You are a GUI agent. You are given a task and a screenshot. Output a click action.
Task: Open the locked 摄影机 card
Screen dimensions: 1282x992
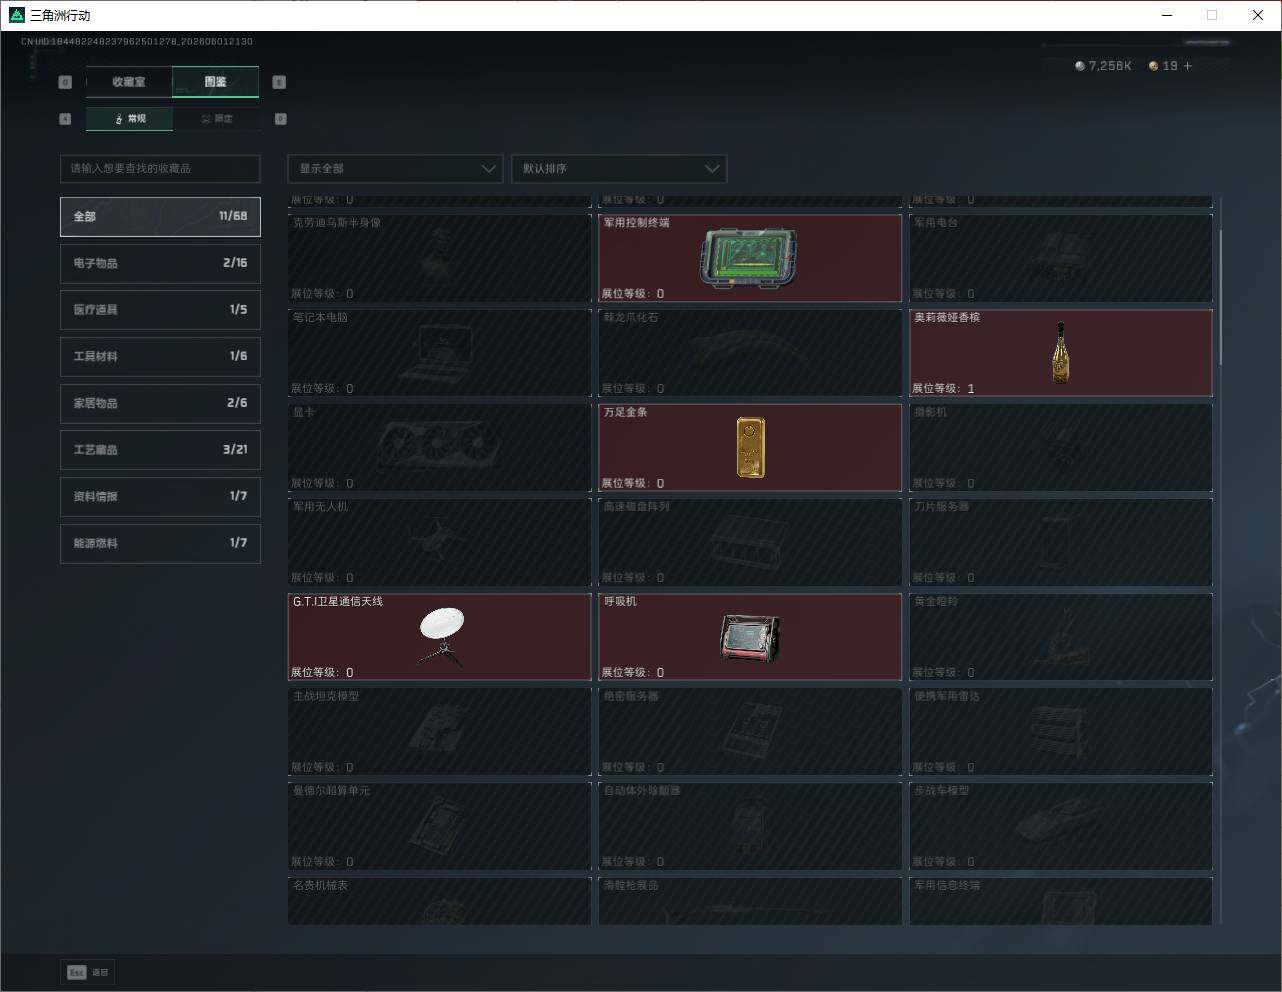click(1061, 447)
